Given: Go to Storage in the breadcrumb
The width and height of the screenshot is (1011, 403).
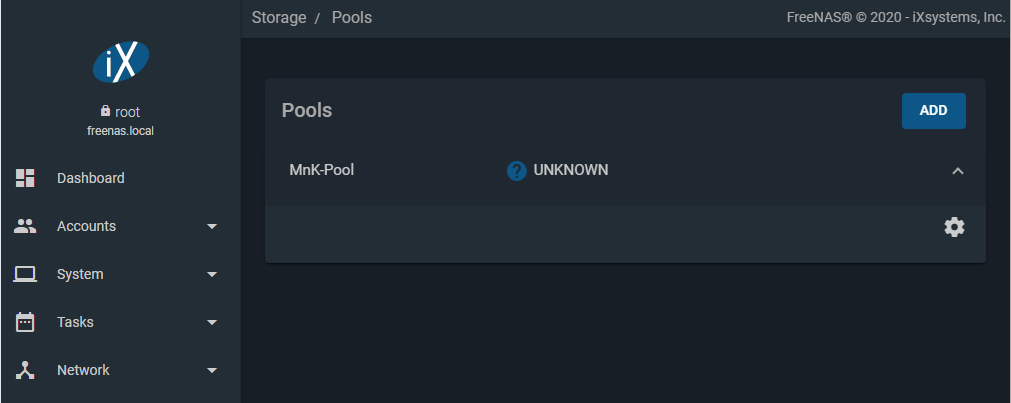Looking at the screenshot, I should 279,17.
